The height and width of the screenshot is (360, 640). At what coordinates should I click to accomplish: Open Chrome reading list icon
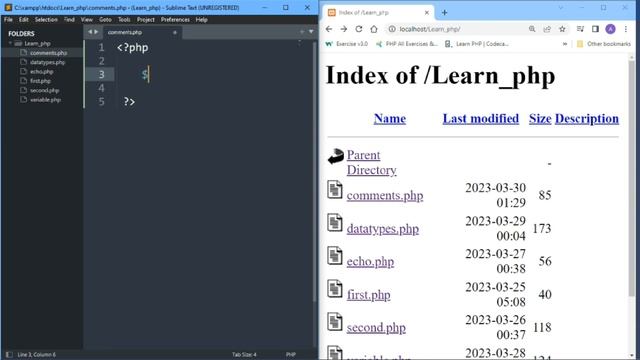580,29
